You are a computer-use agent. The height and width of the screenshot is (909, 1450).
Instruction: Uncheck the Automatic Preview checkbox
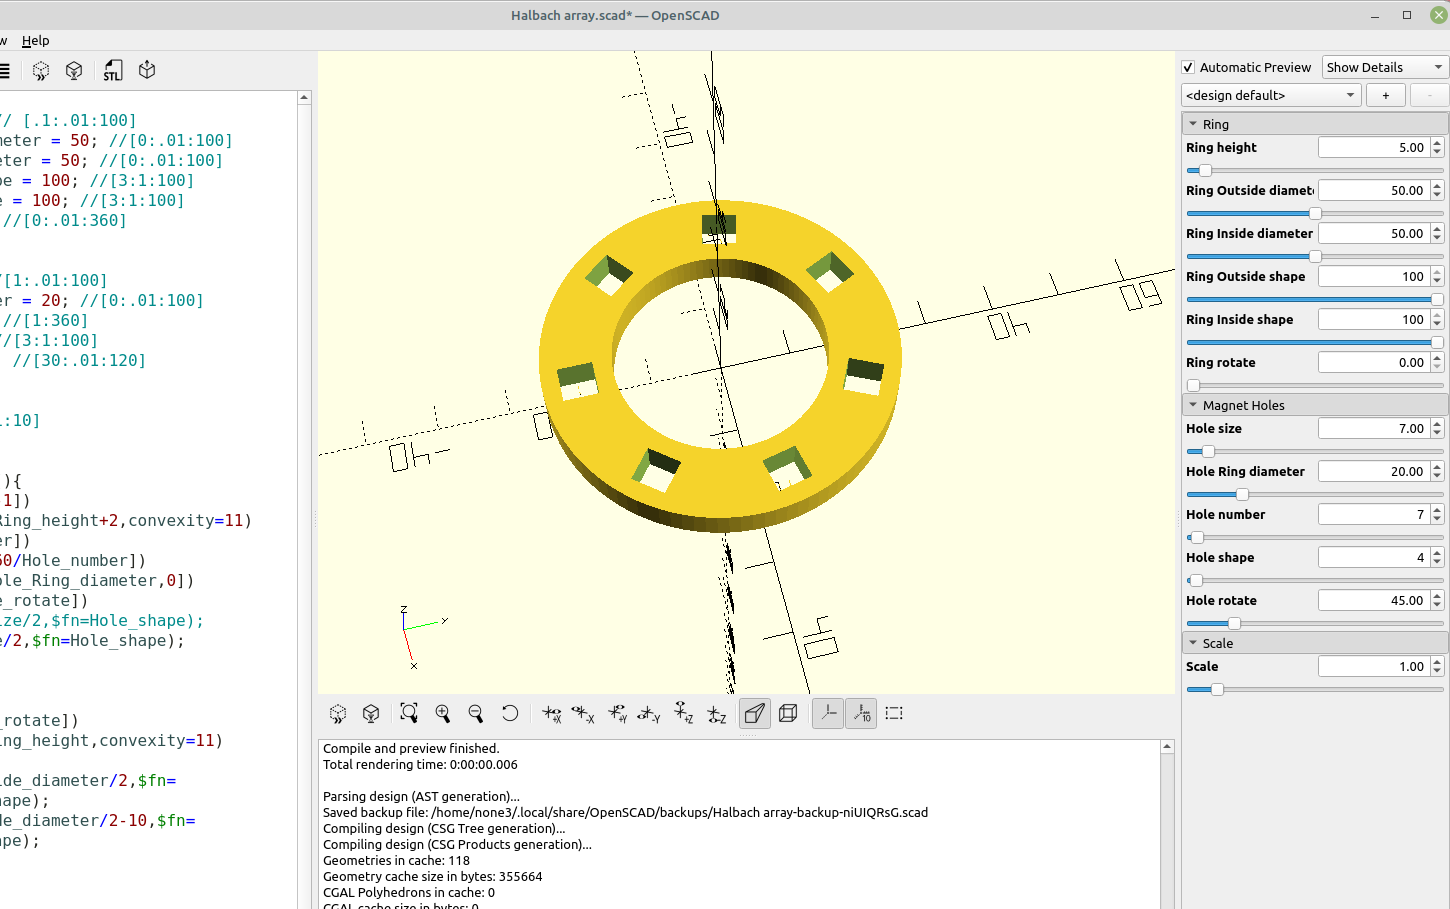tap(1189, 67)
